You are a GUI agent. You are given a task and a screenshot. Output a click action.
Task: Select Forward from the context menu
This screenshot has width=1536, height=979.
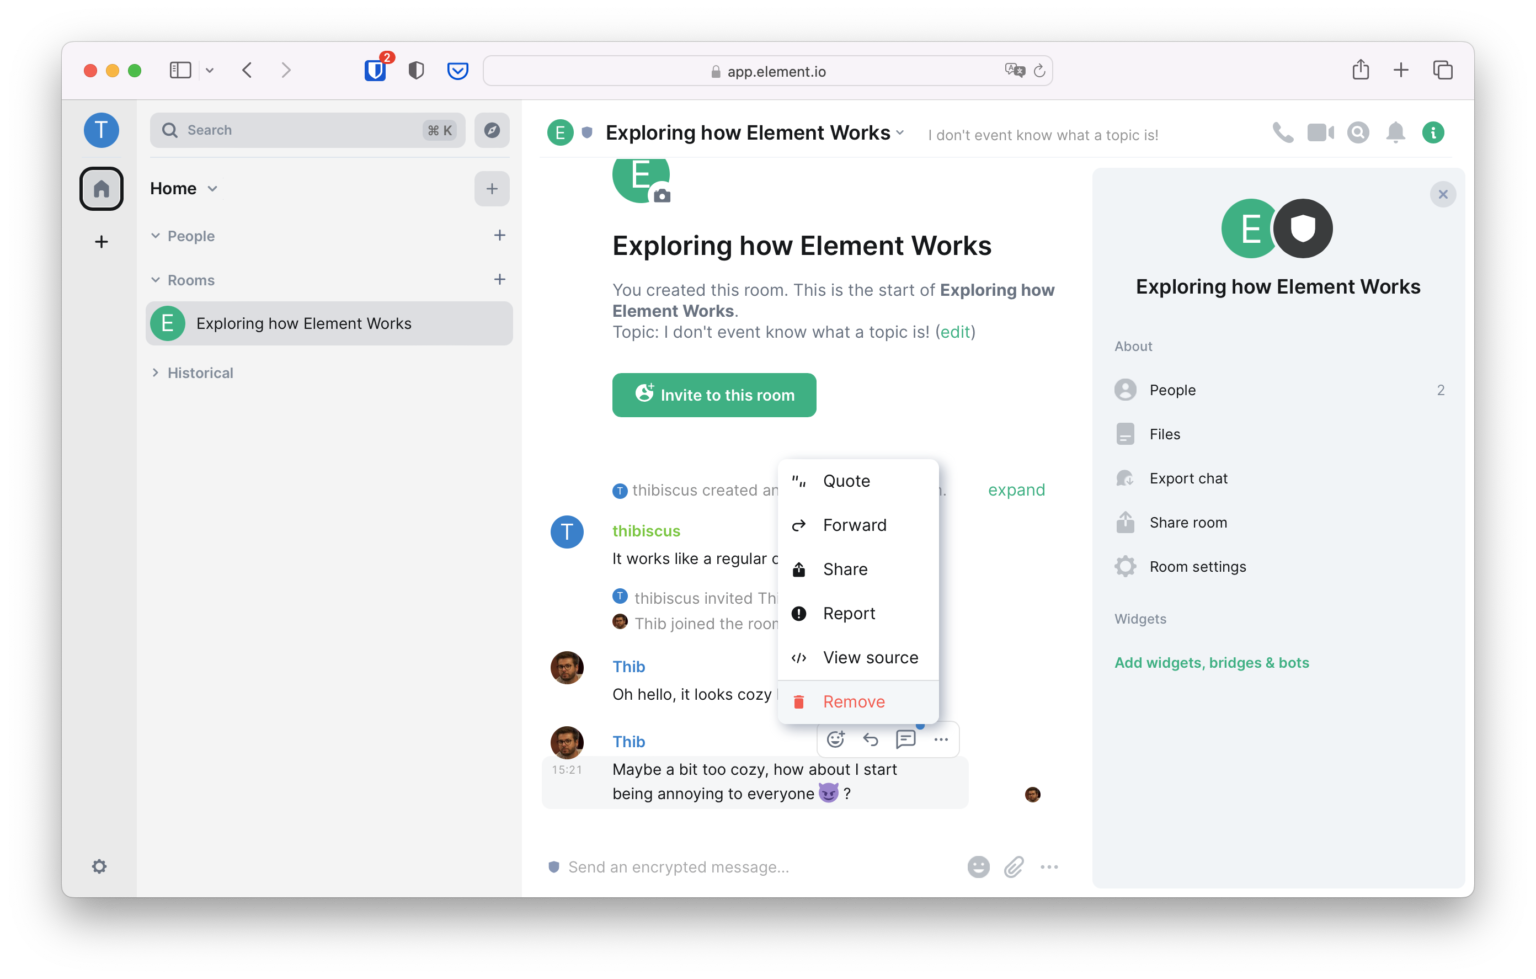click(x=854, y=525)
